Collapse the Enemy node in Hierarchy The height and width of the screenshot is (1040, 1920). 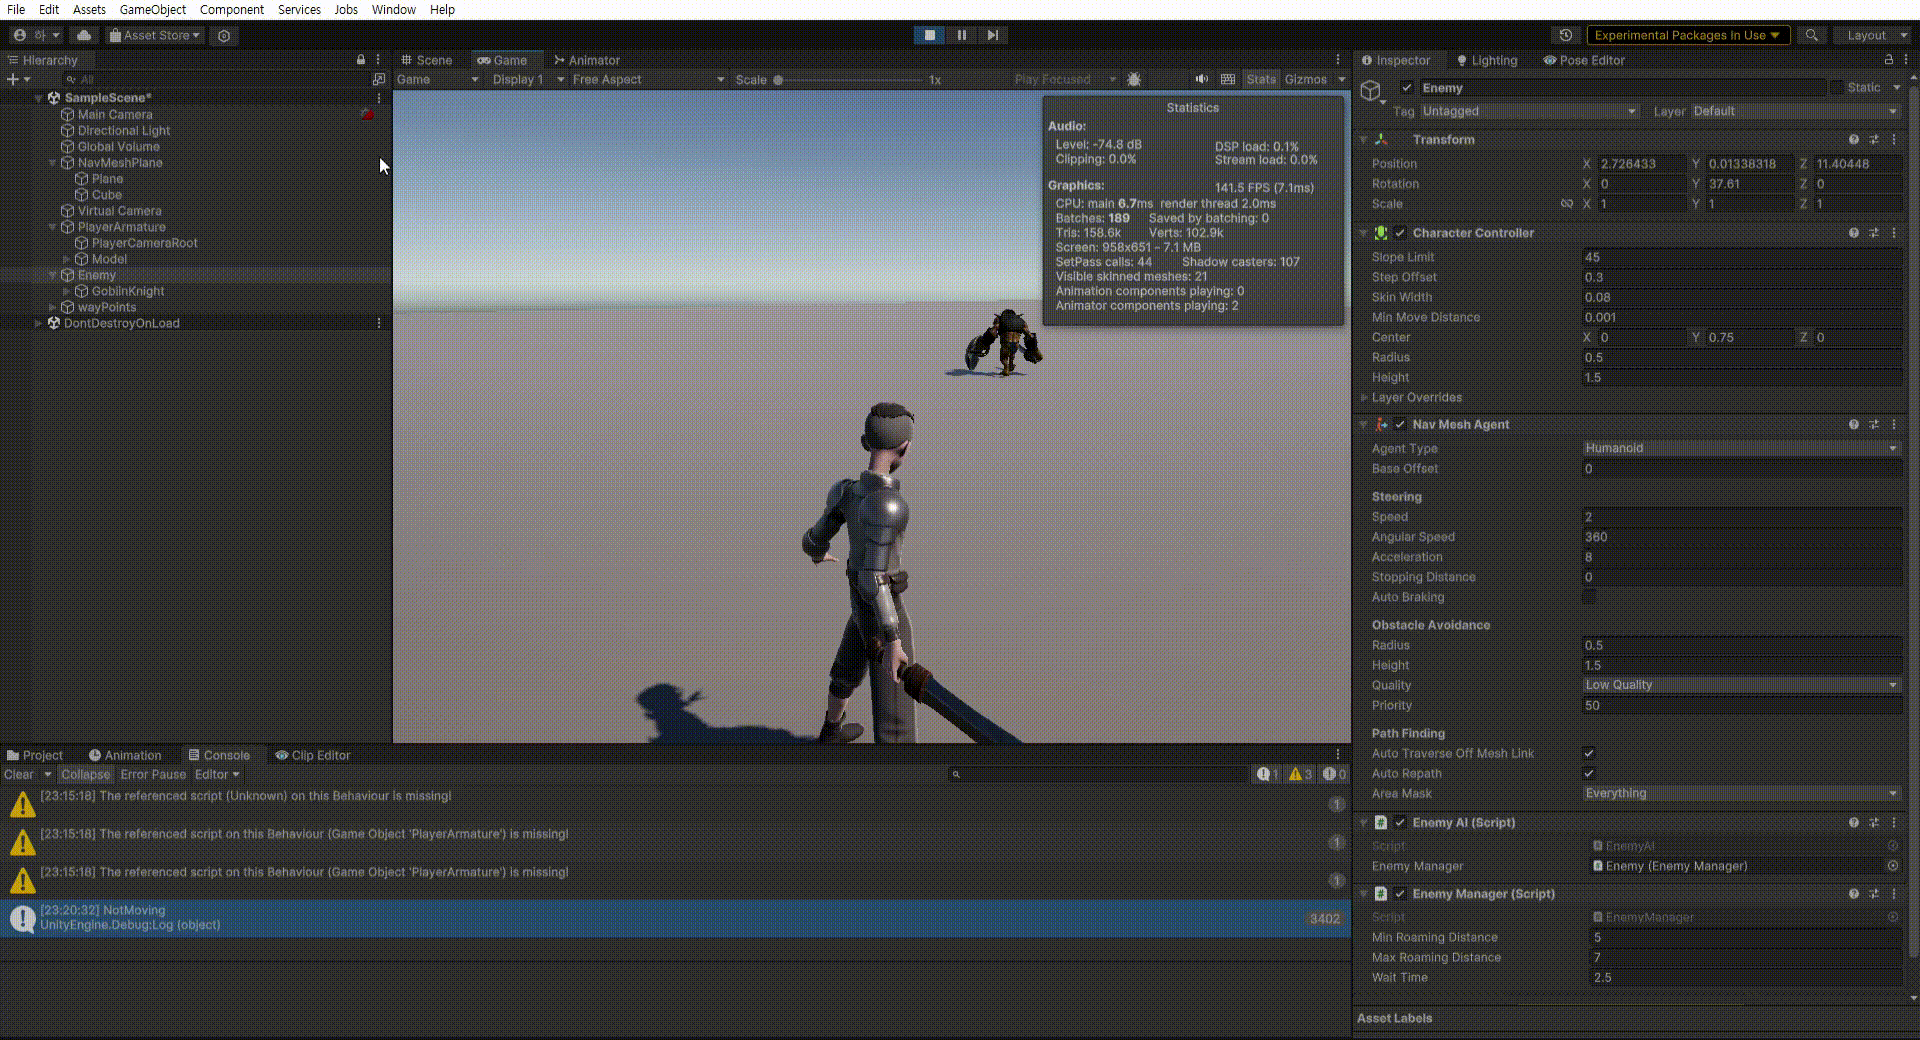[x=53, y=275]
